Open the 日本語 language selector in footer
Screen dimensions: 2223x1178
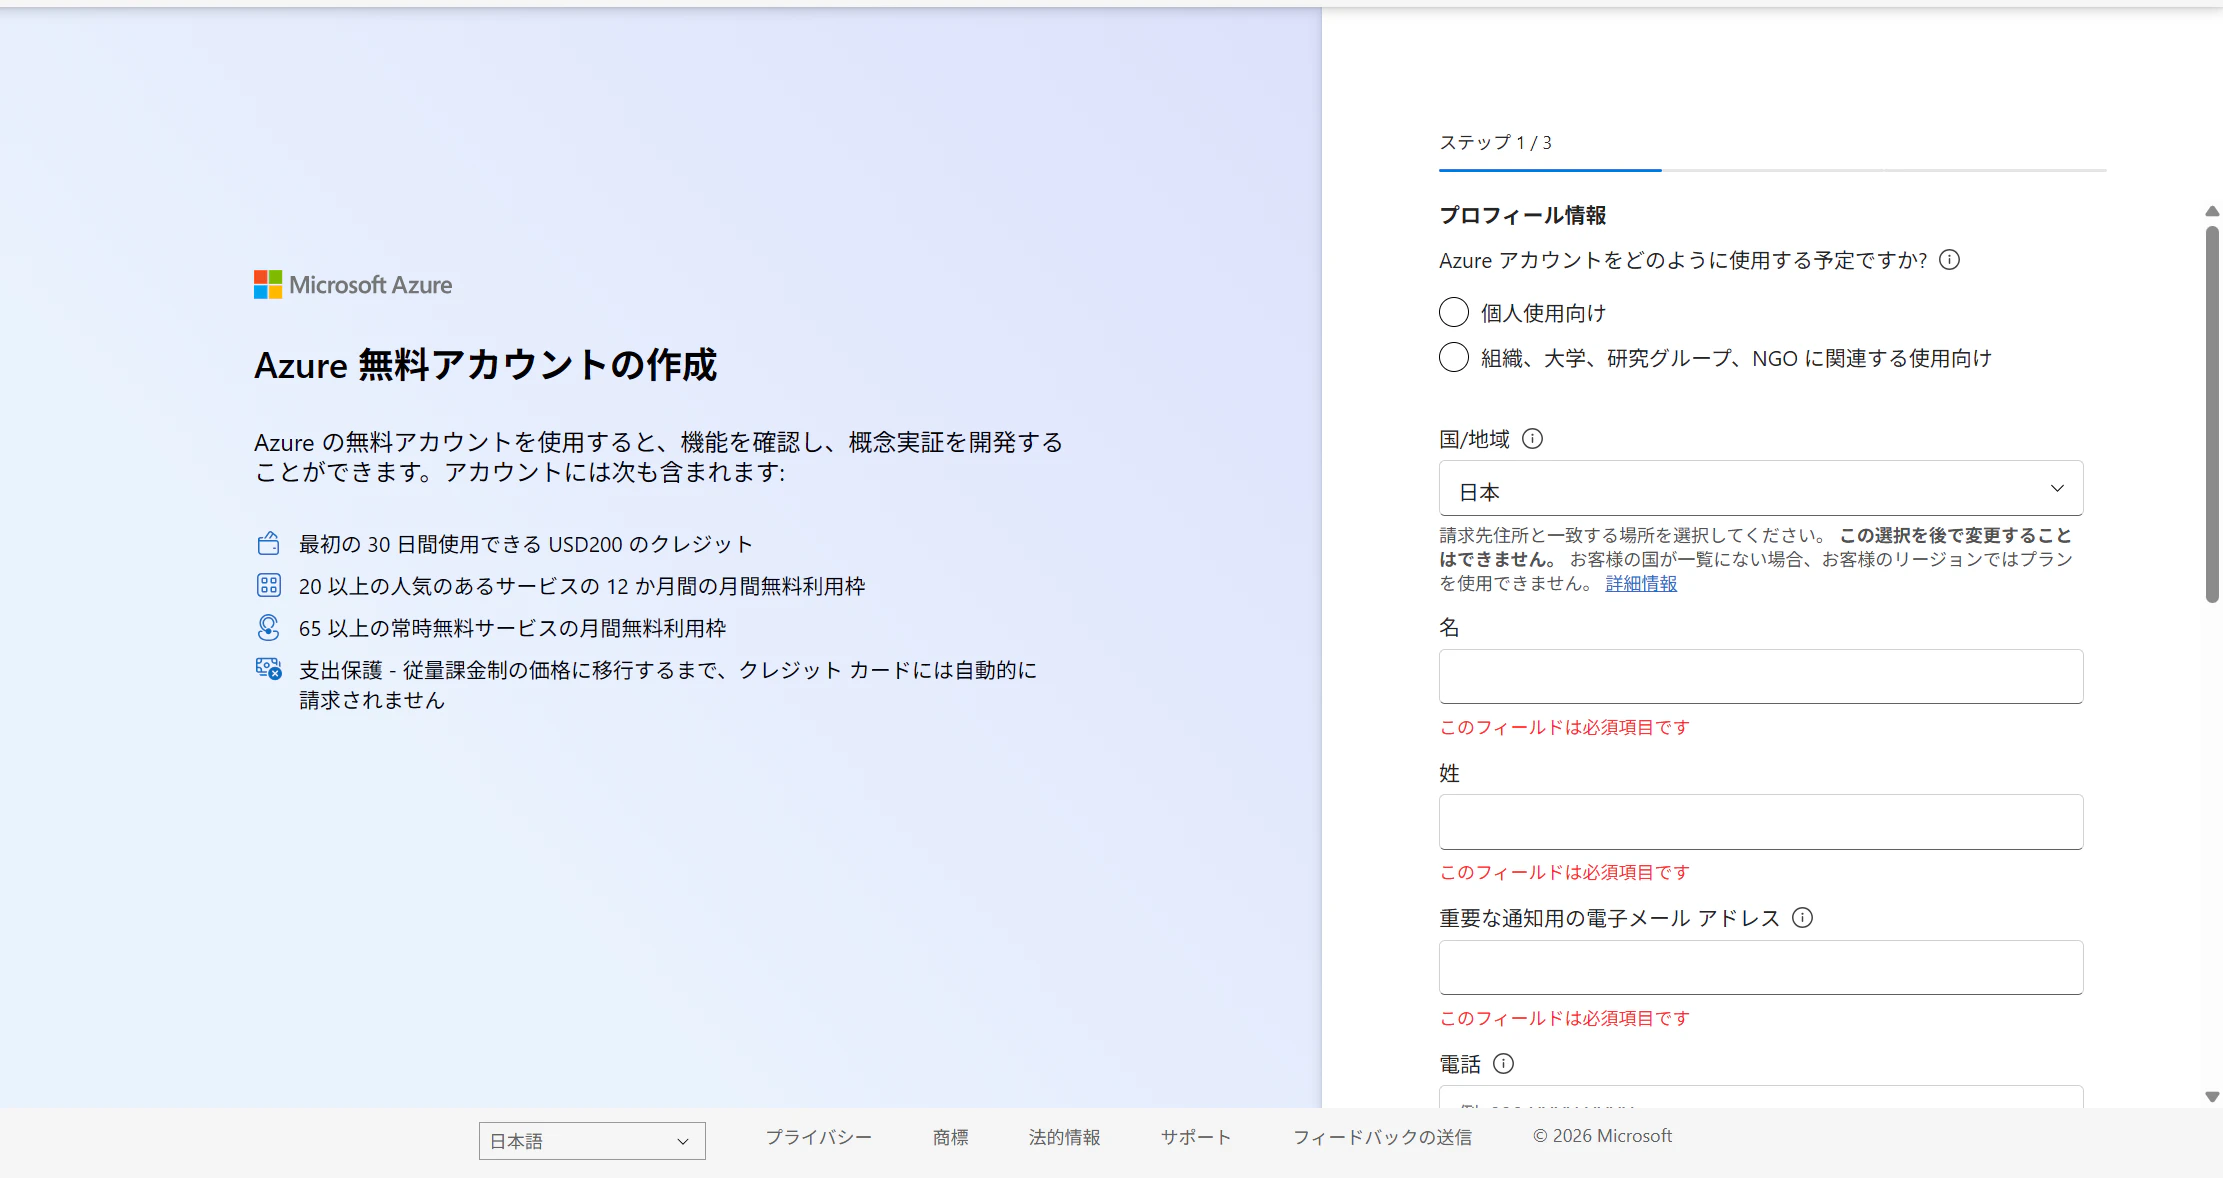coord(592,1141)
